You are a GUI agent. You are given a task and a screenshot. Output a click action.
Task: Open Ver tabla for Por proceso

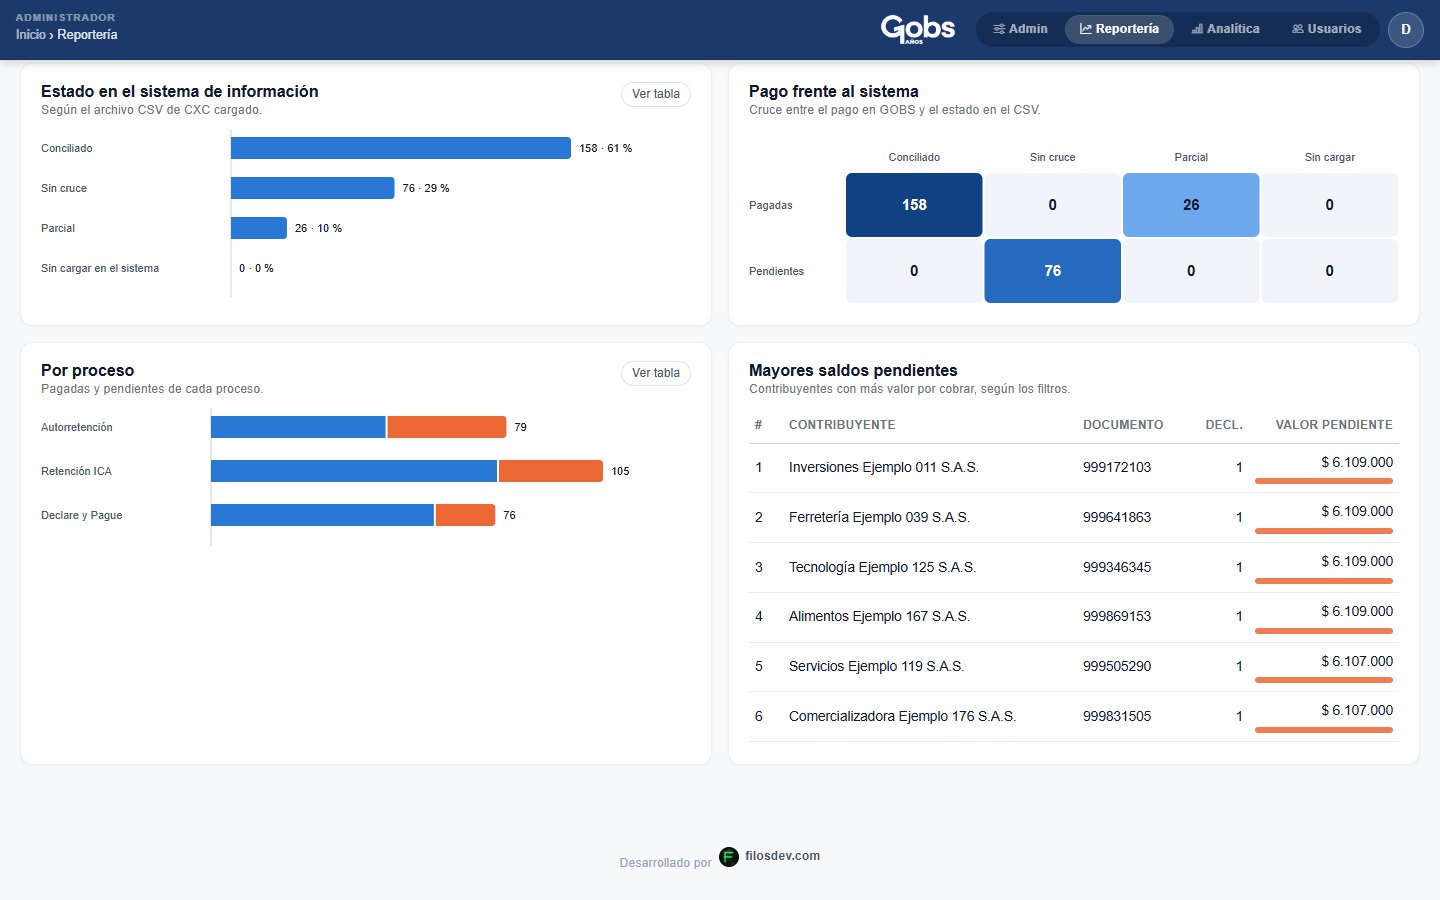[656, 373]
